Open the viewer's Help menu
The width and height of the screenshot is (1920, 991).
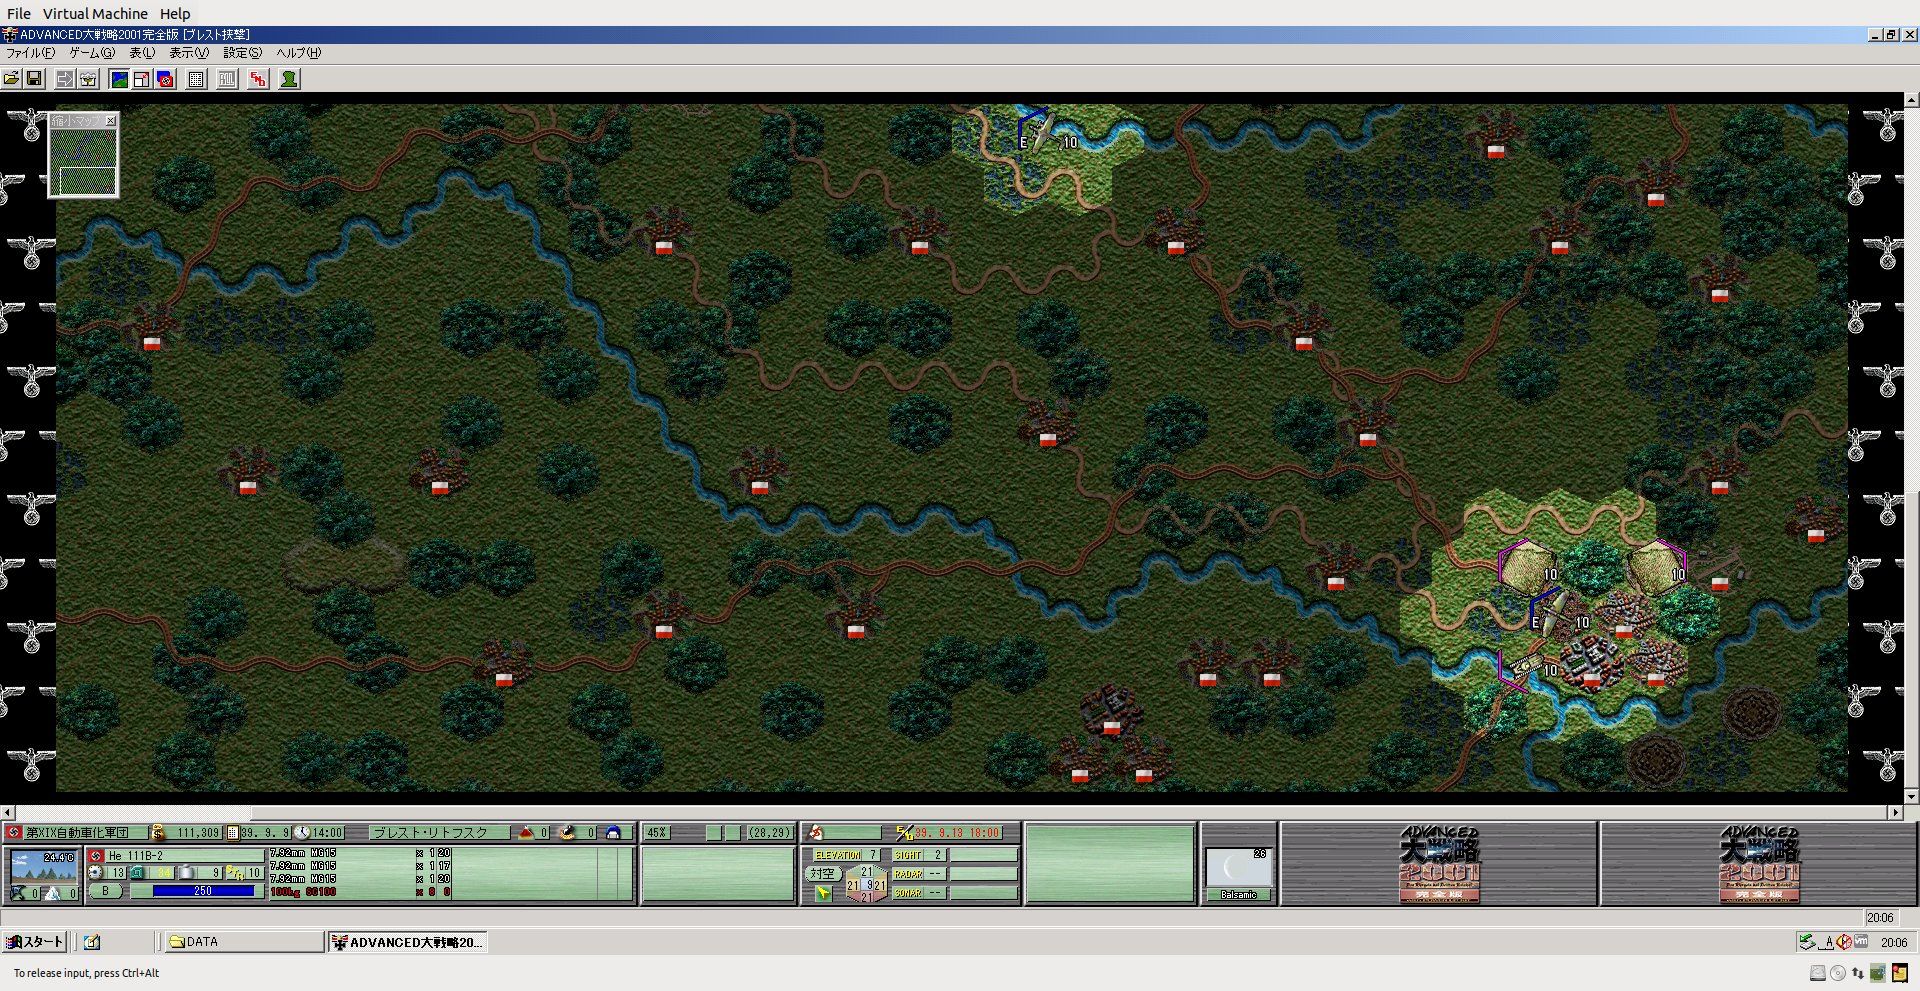coord(175,13)
